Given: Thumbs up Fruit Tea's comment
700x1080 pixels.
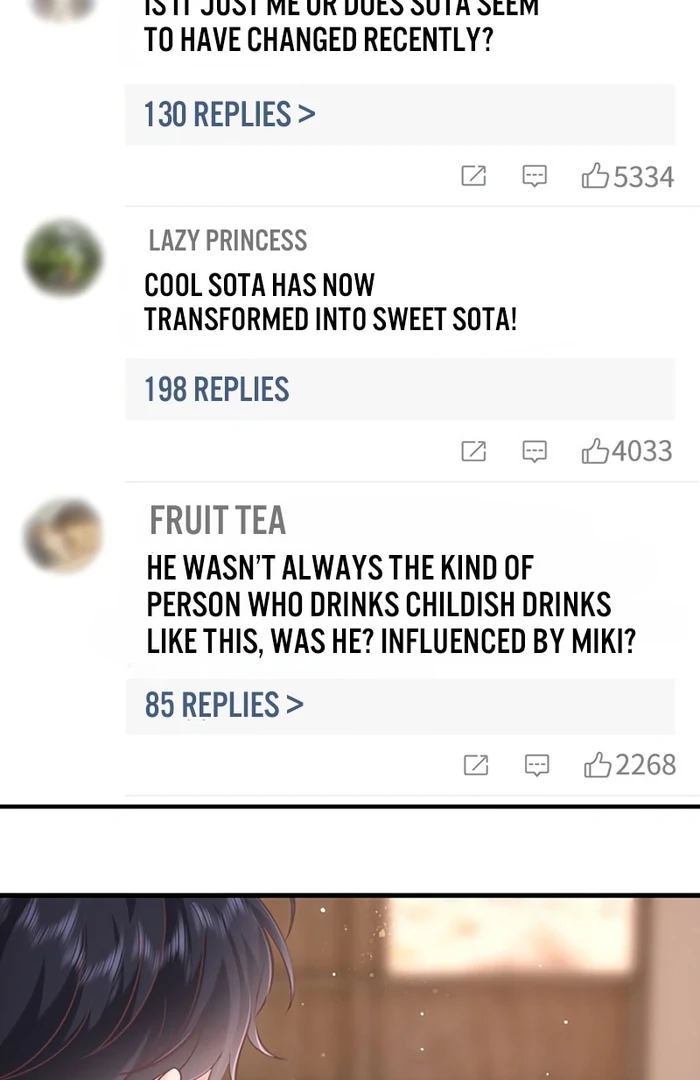Looking at the screenshot, I should (x=598, y=765).
